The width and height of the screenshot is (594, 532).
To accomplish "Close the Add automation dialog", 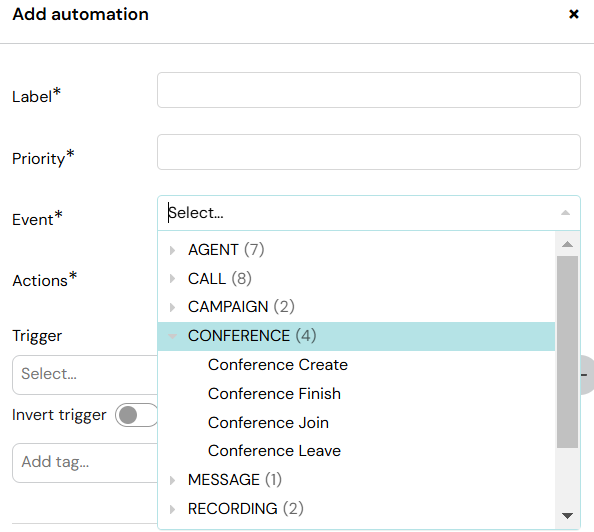I will 574,14.
